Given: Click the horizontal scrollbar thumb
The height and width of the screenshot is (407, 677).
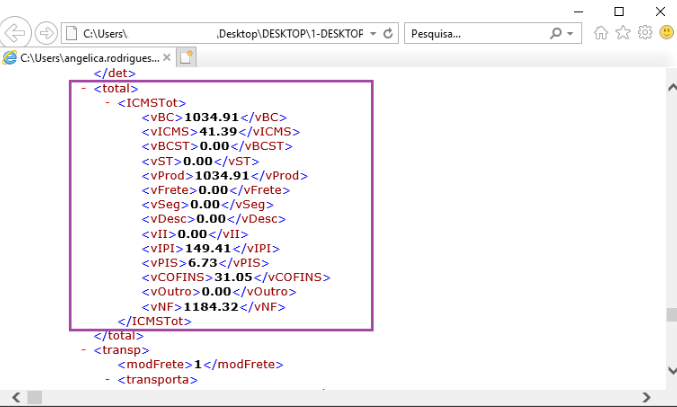Looking at the screenshot, I should click(x=35, y=397).
